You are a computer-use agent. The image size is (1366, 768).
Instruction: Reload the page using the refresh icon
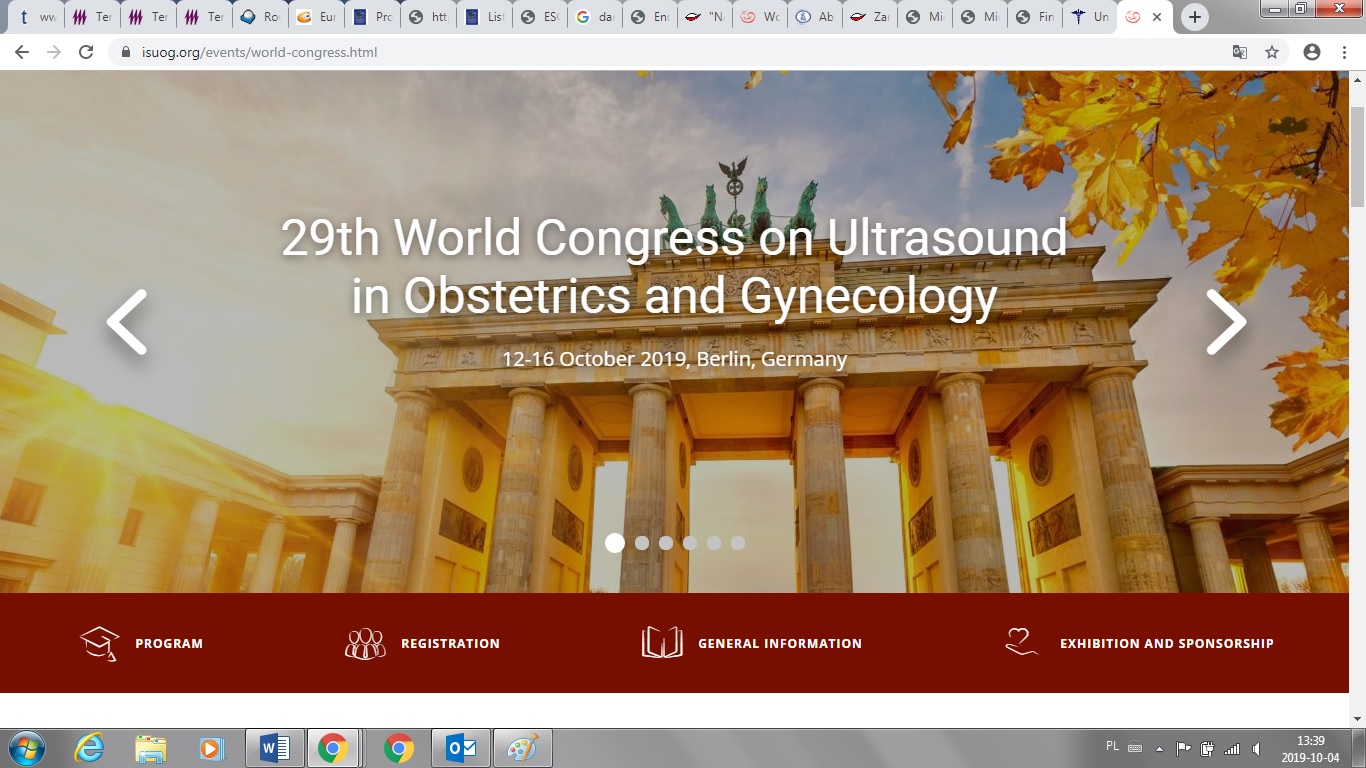[x=86, y=52]
